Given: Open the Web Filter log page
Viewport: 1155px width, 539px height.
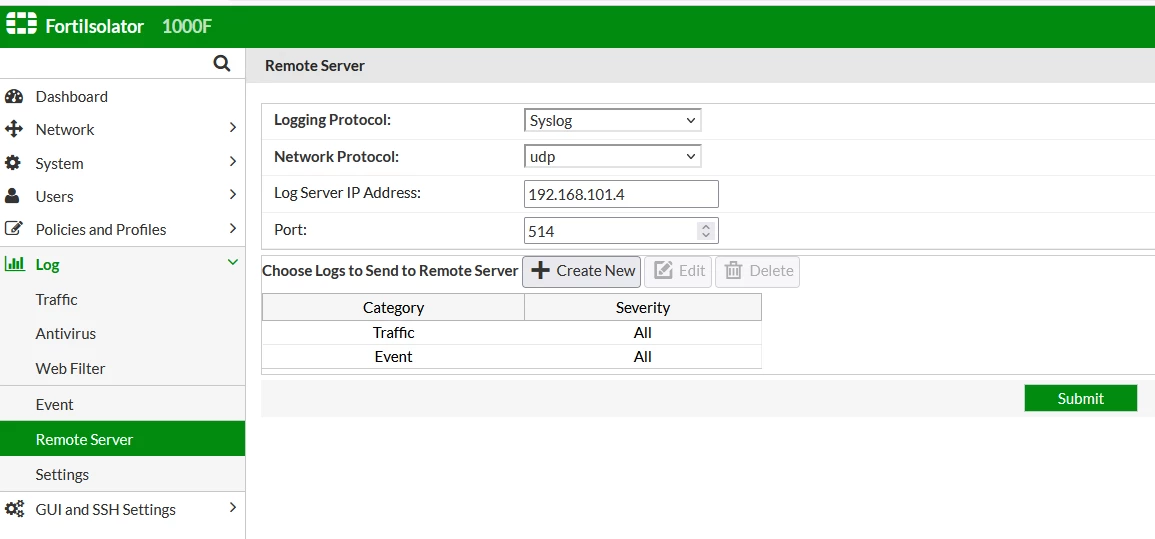Looking at the screenshot, I should [70, 368].
